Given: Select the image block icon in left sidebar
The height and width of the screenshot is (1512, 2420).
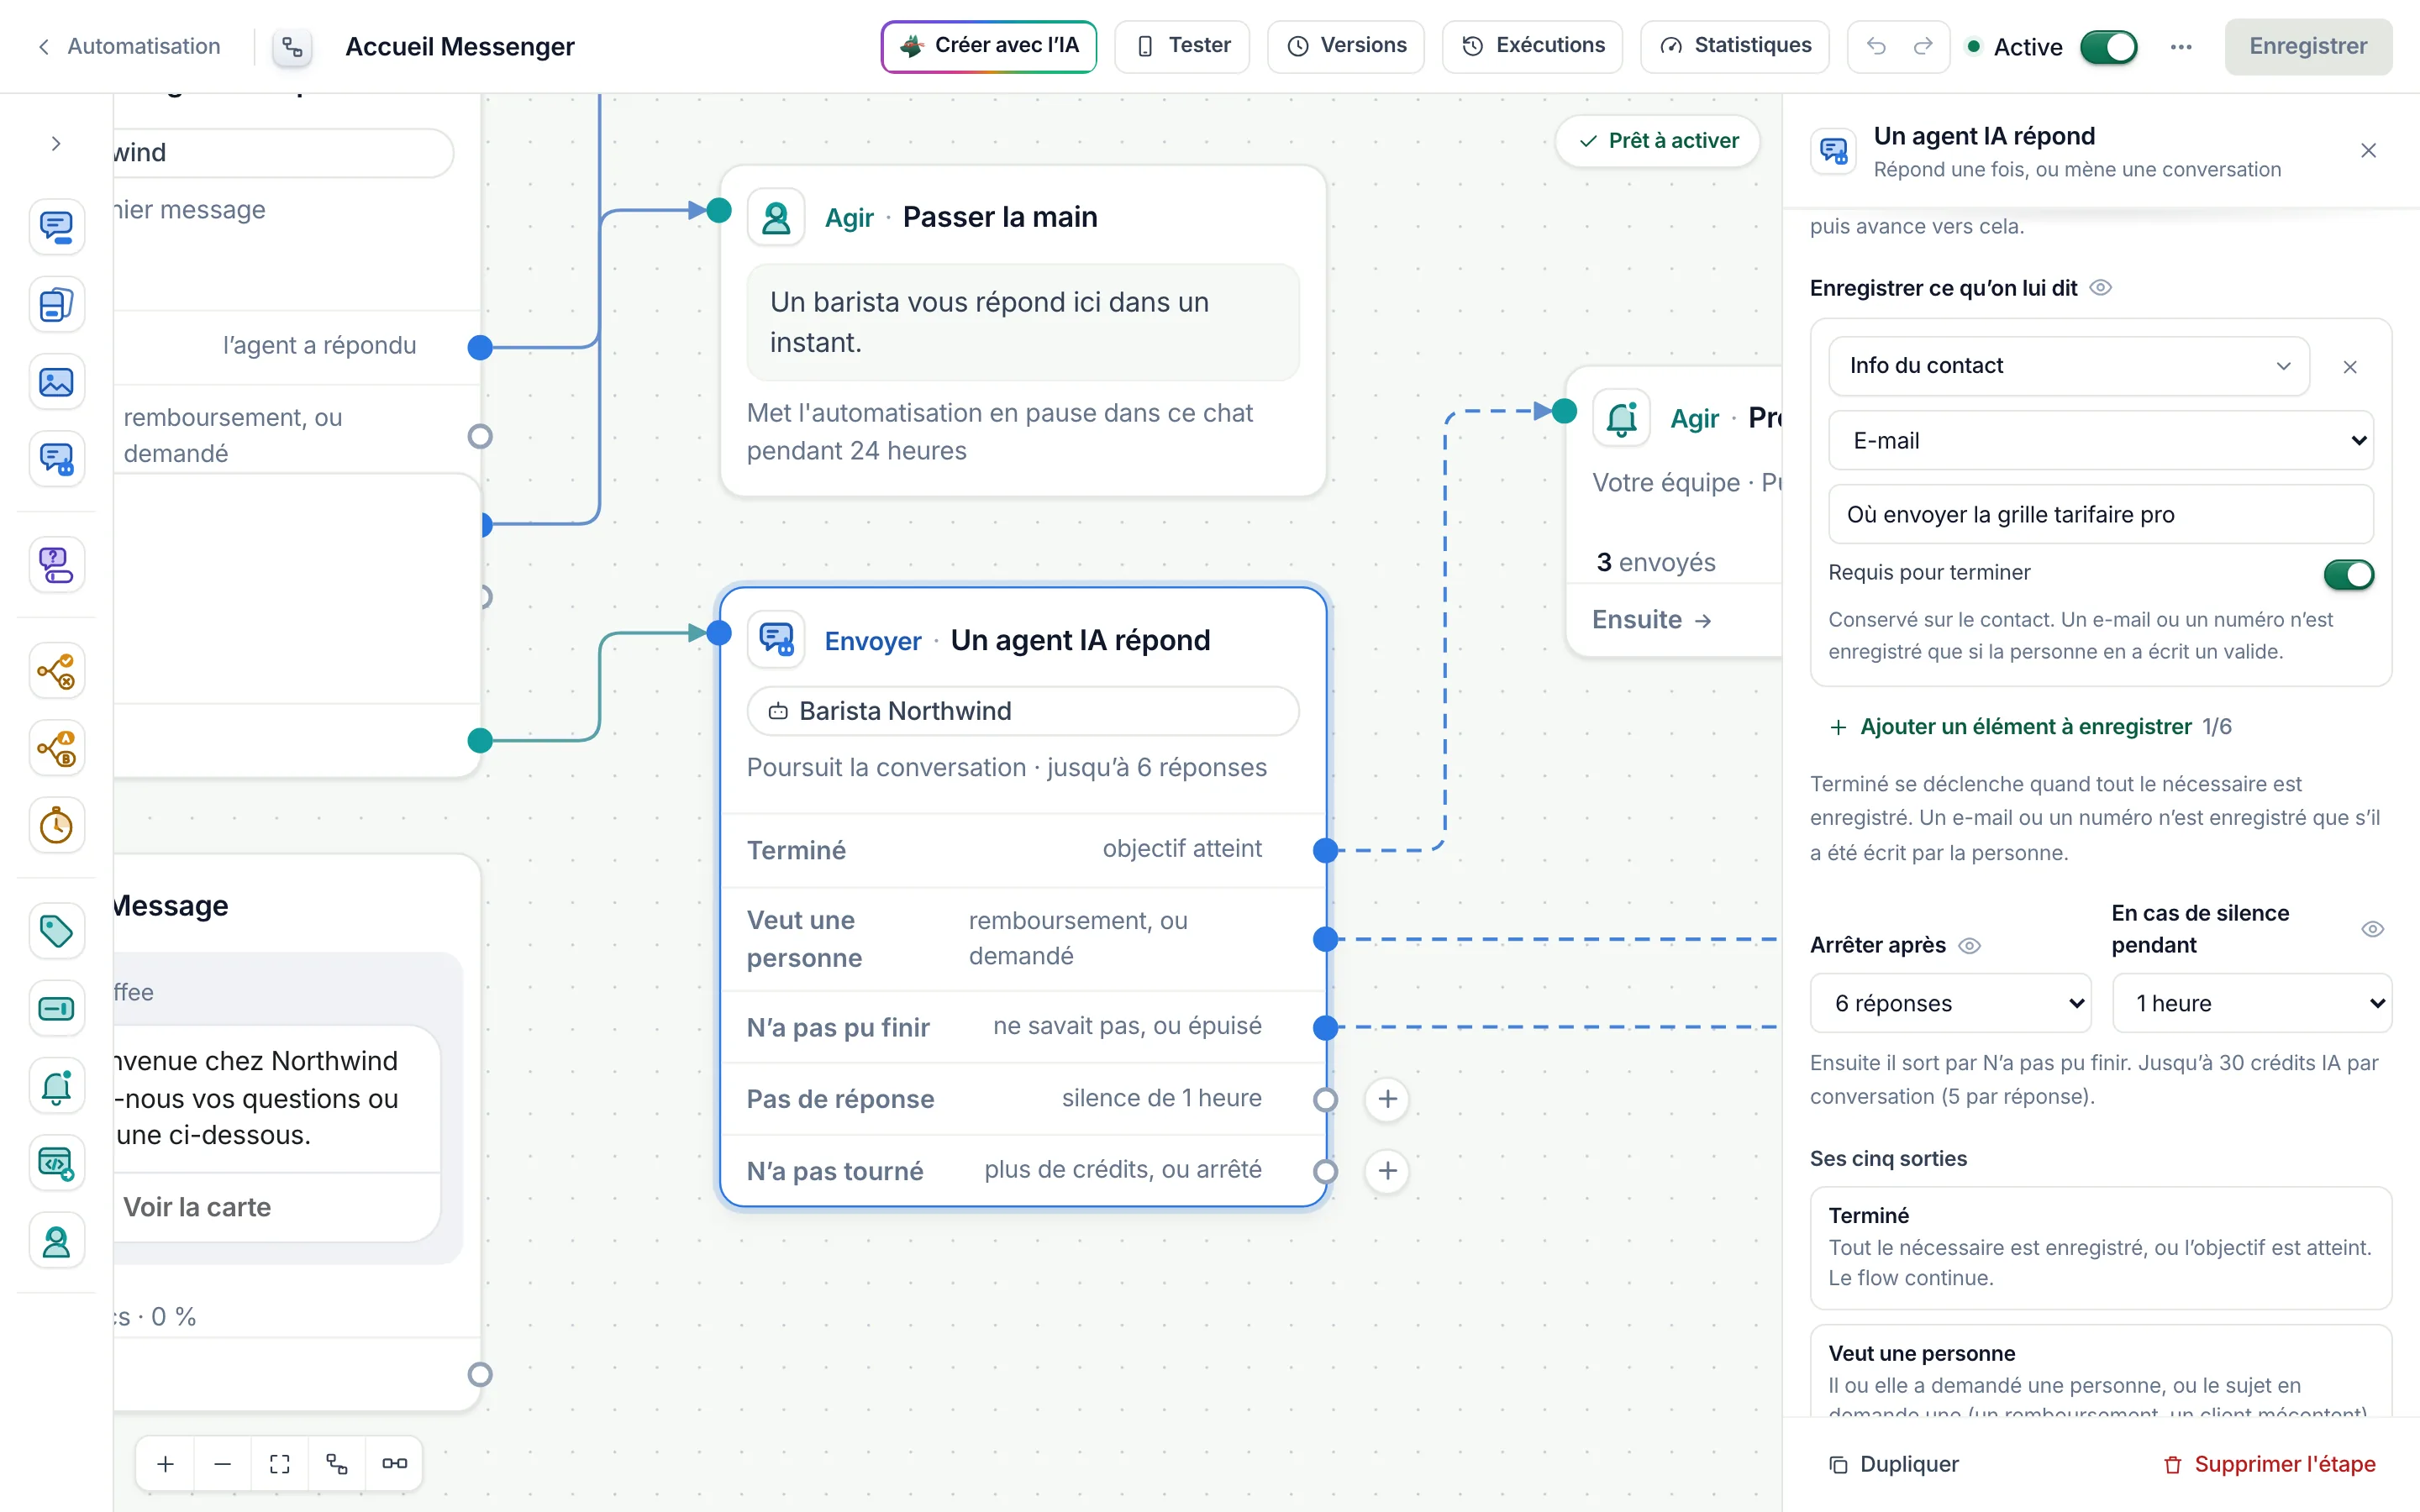Looking at the screenshot, I should tap(56, 382).
